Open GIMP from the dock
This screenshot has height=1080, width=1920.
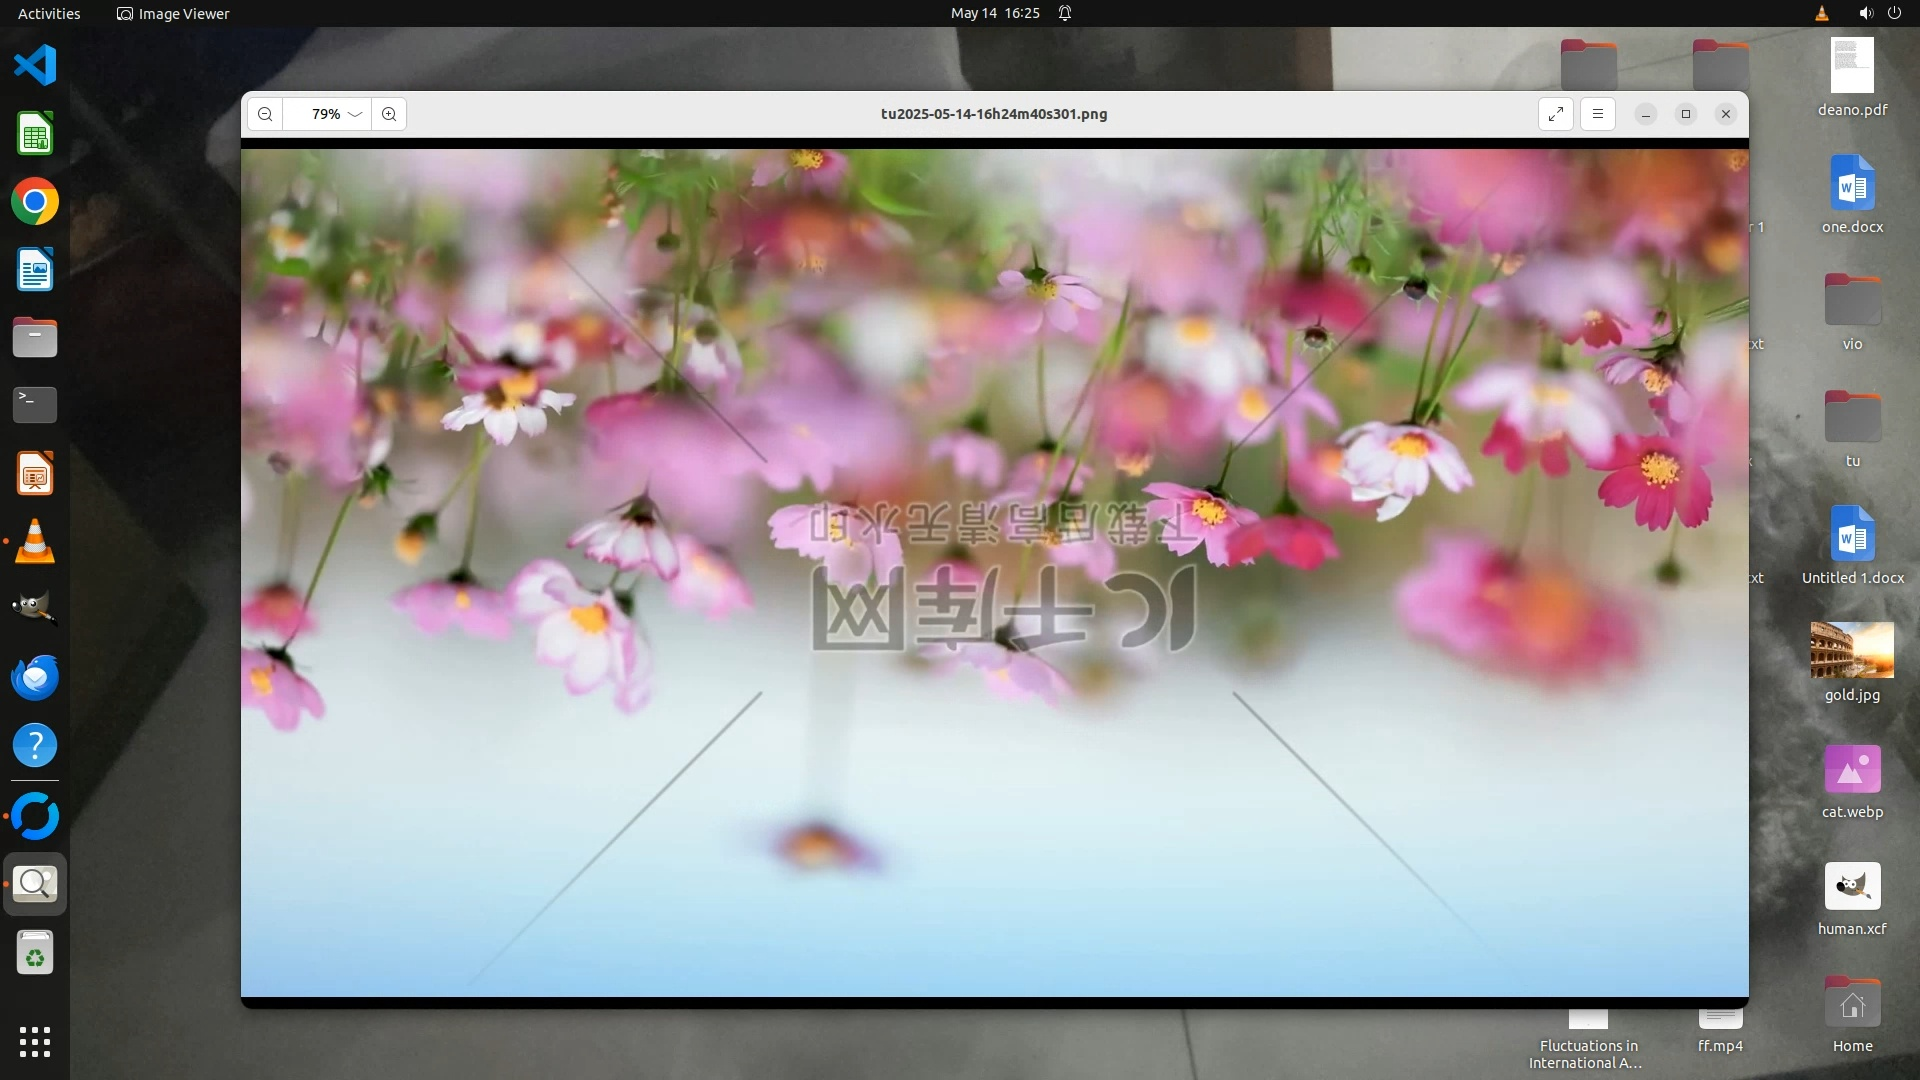(x=35, y=608)
